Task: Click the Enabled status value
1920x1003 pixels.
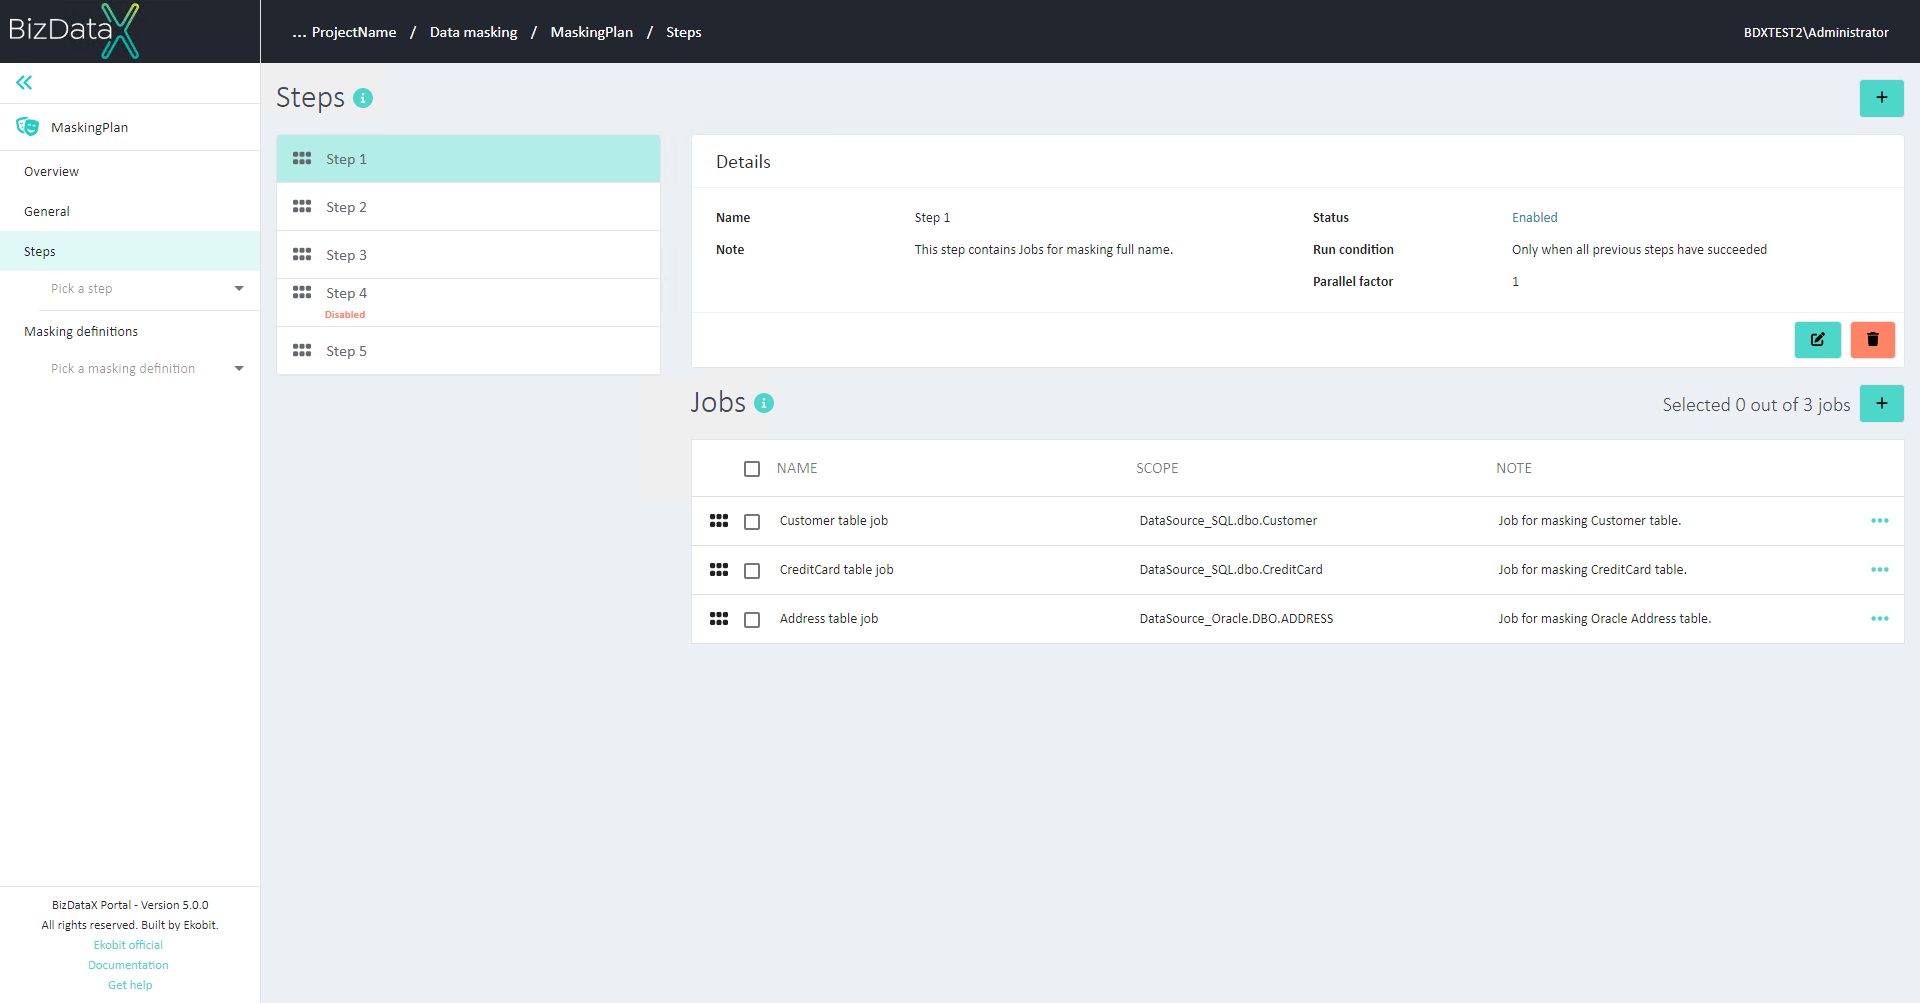Action: tap(1534, 217)
